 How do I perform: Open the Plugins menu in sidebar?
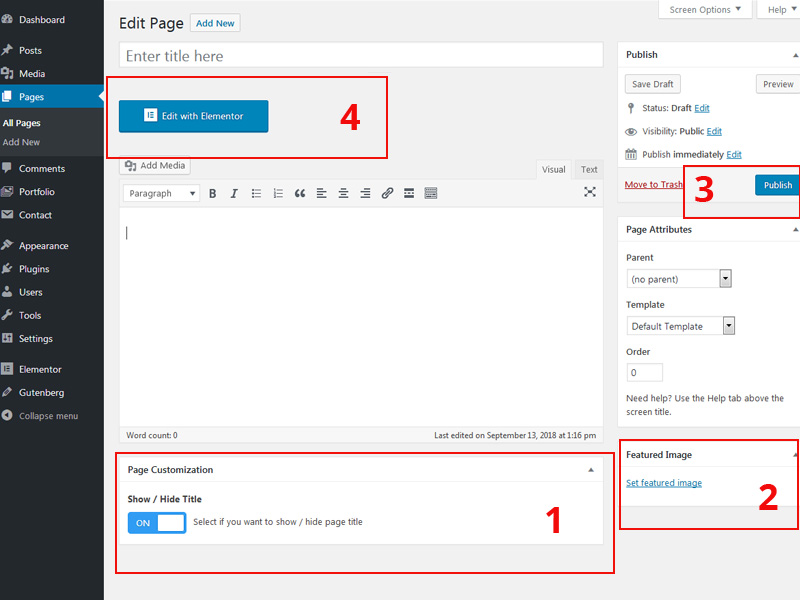click(x=33, y=269)
